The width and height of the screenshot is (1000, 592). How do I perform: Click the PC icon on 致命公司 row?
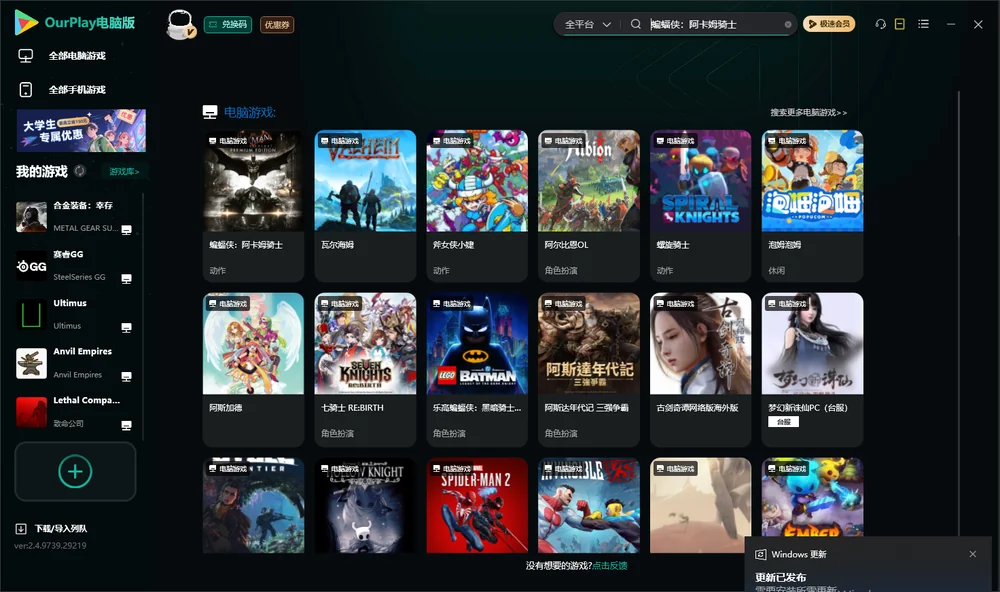(126, 425)
